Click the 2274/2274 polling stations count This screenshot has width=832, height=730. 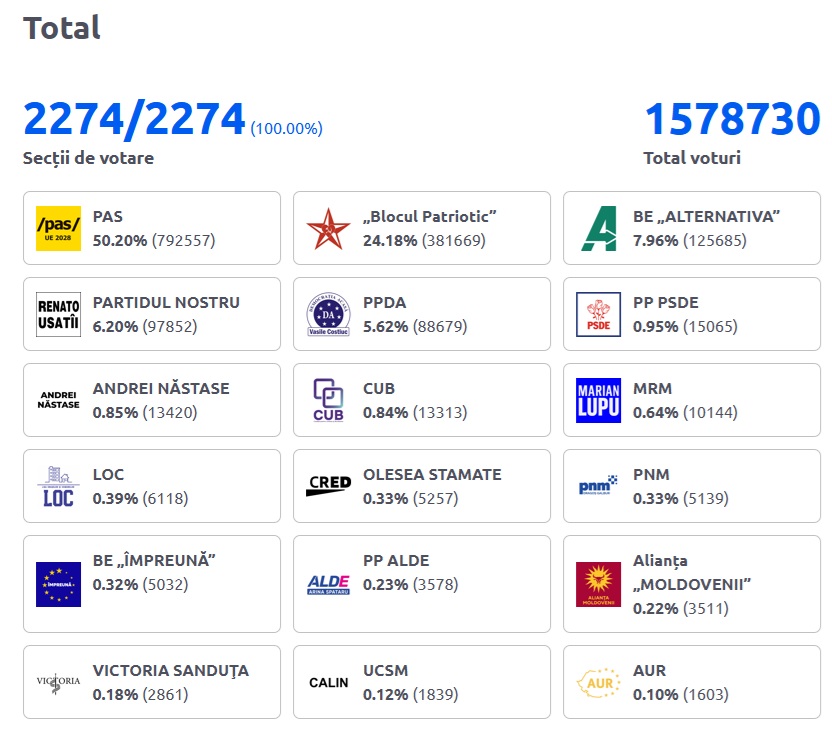(x=134, y=120)
